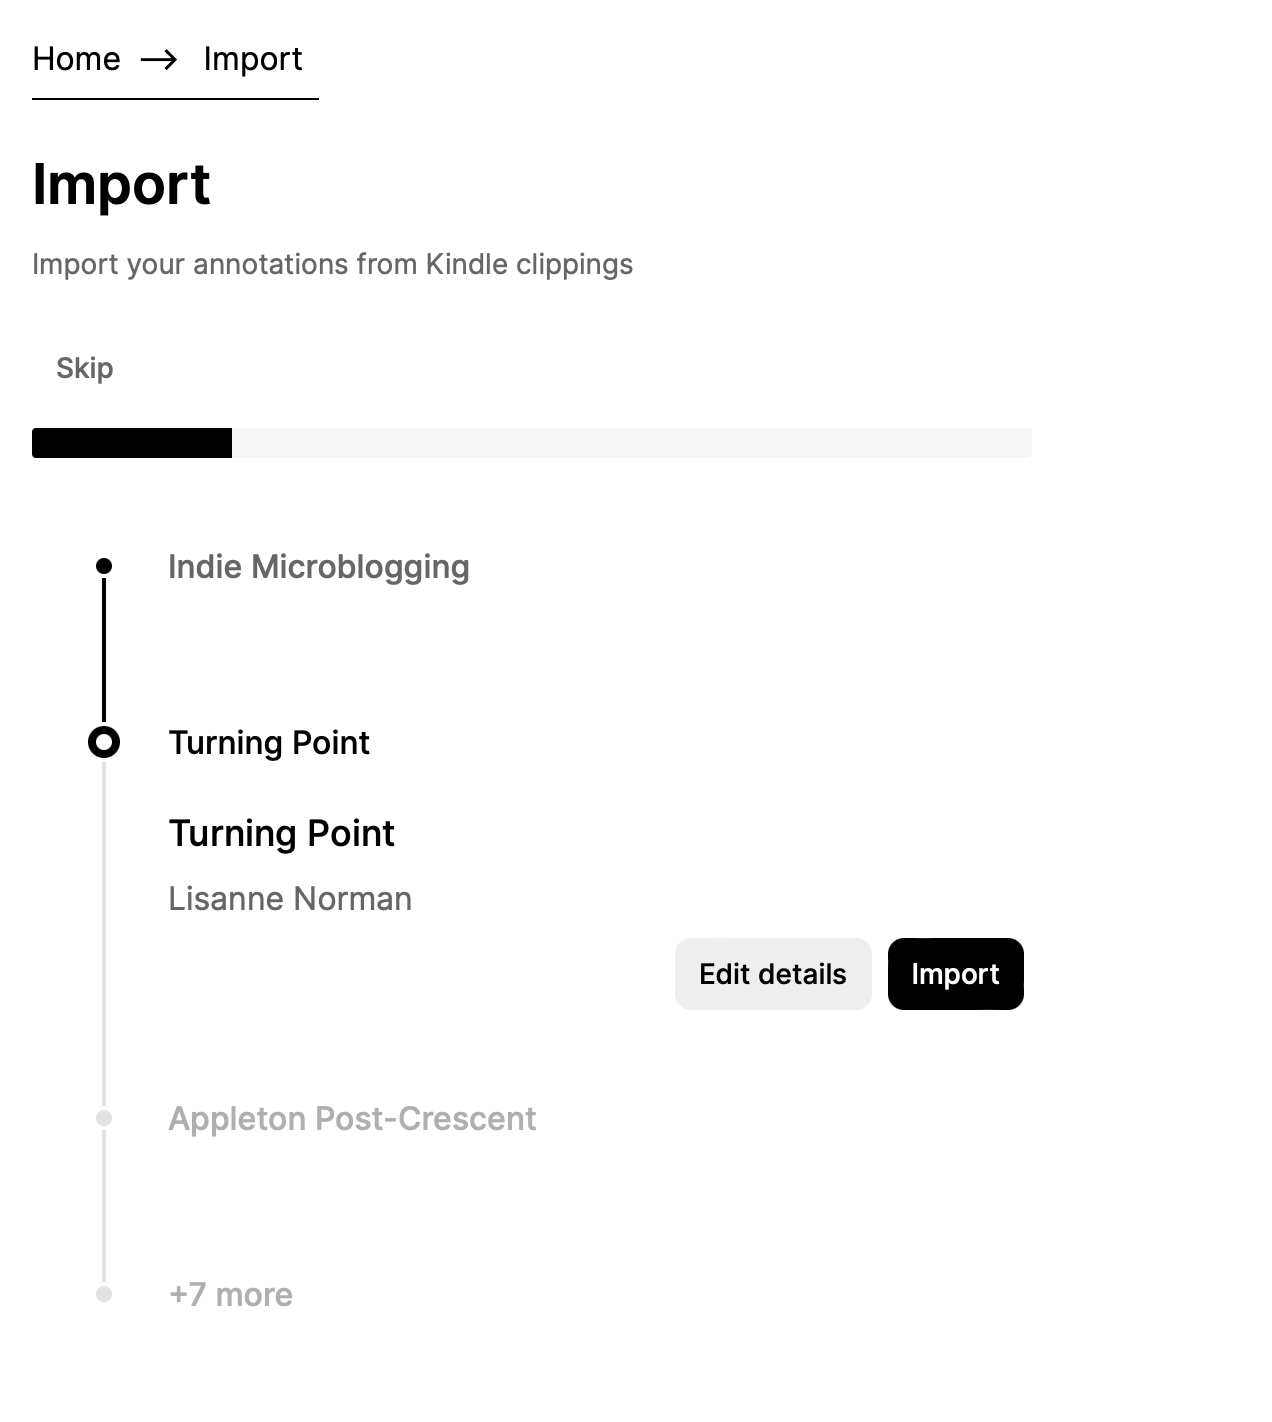This screenshot has width=1272, height=1422.
Task: Click the author name Lisanne Norman
Action: pyautogui.click(x=290, y=899)
